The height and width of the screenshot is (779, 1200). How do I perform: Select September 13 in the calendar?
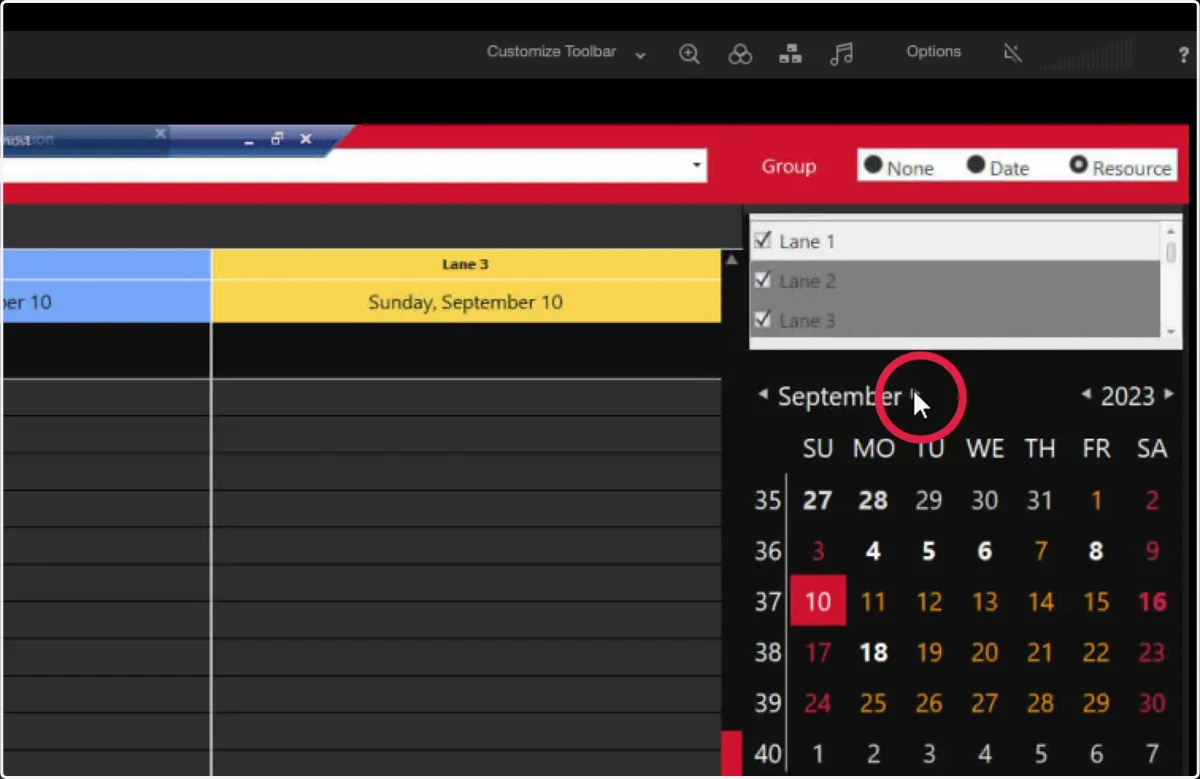click(x=985, y=601)
